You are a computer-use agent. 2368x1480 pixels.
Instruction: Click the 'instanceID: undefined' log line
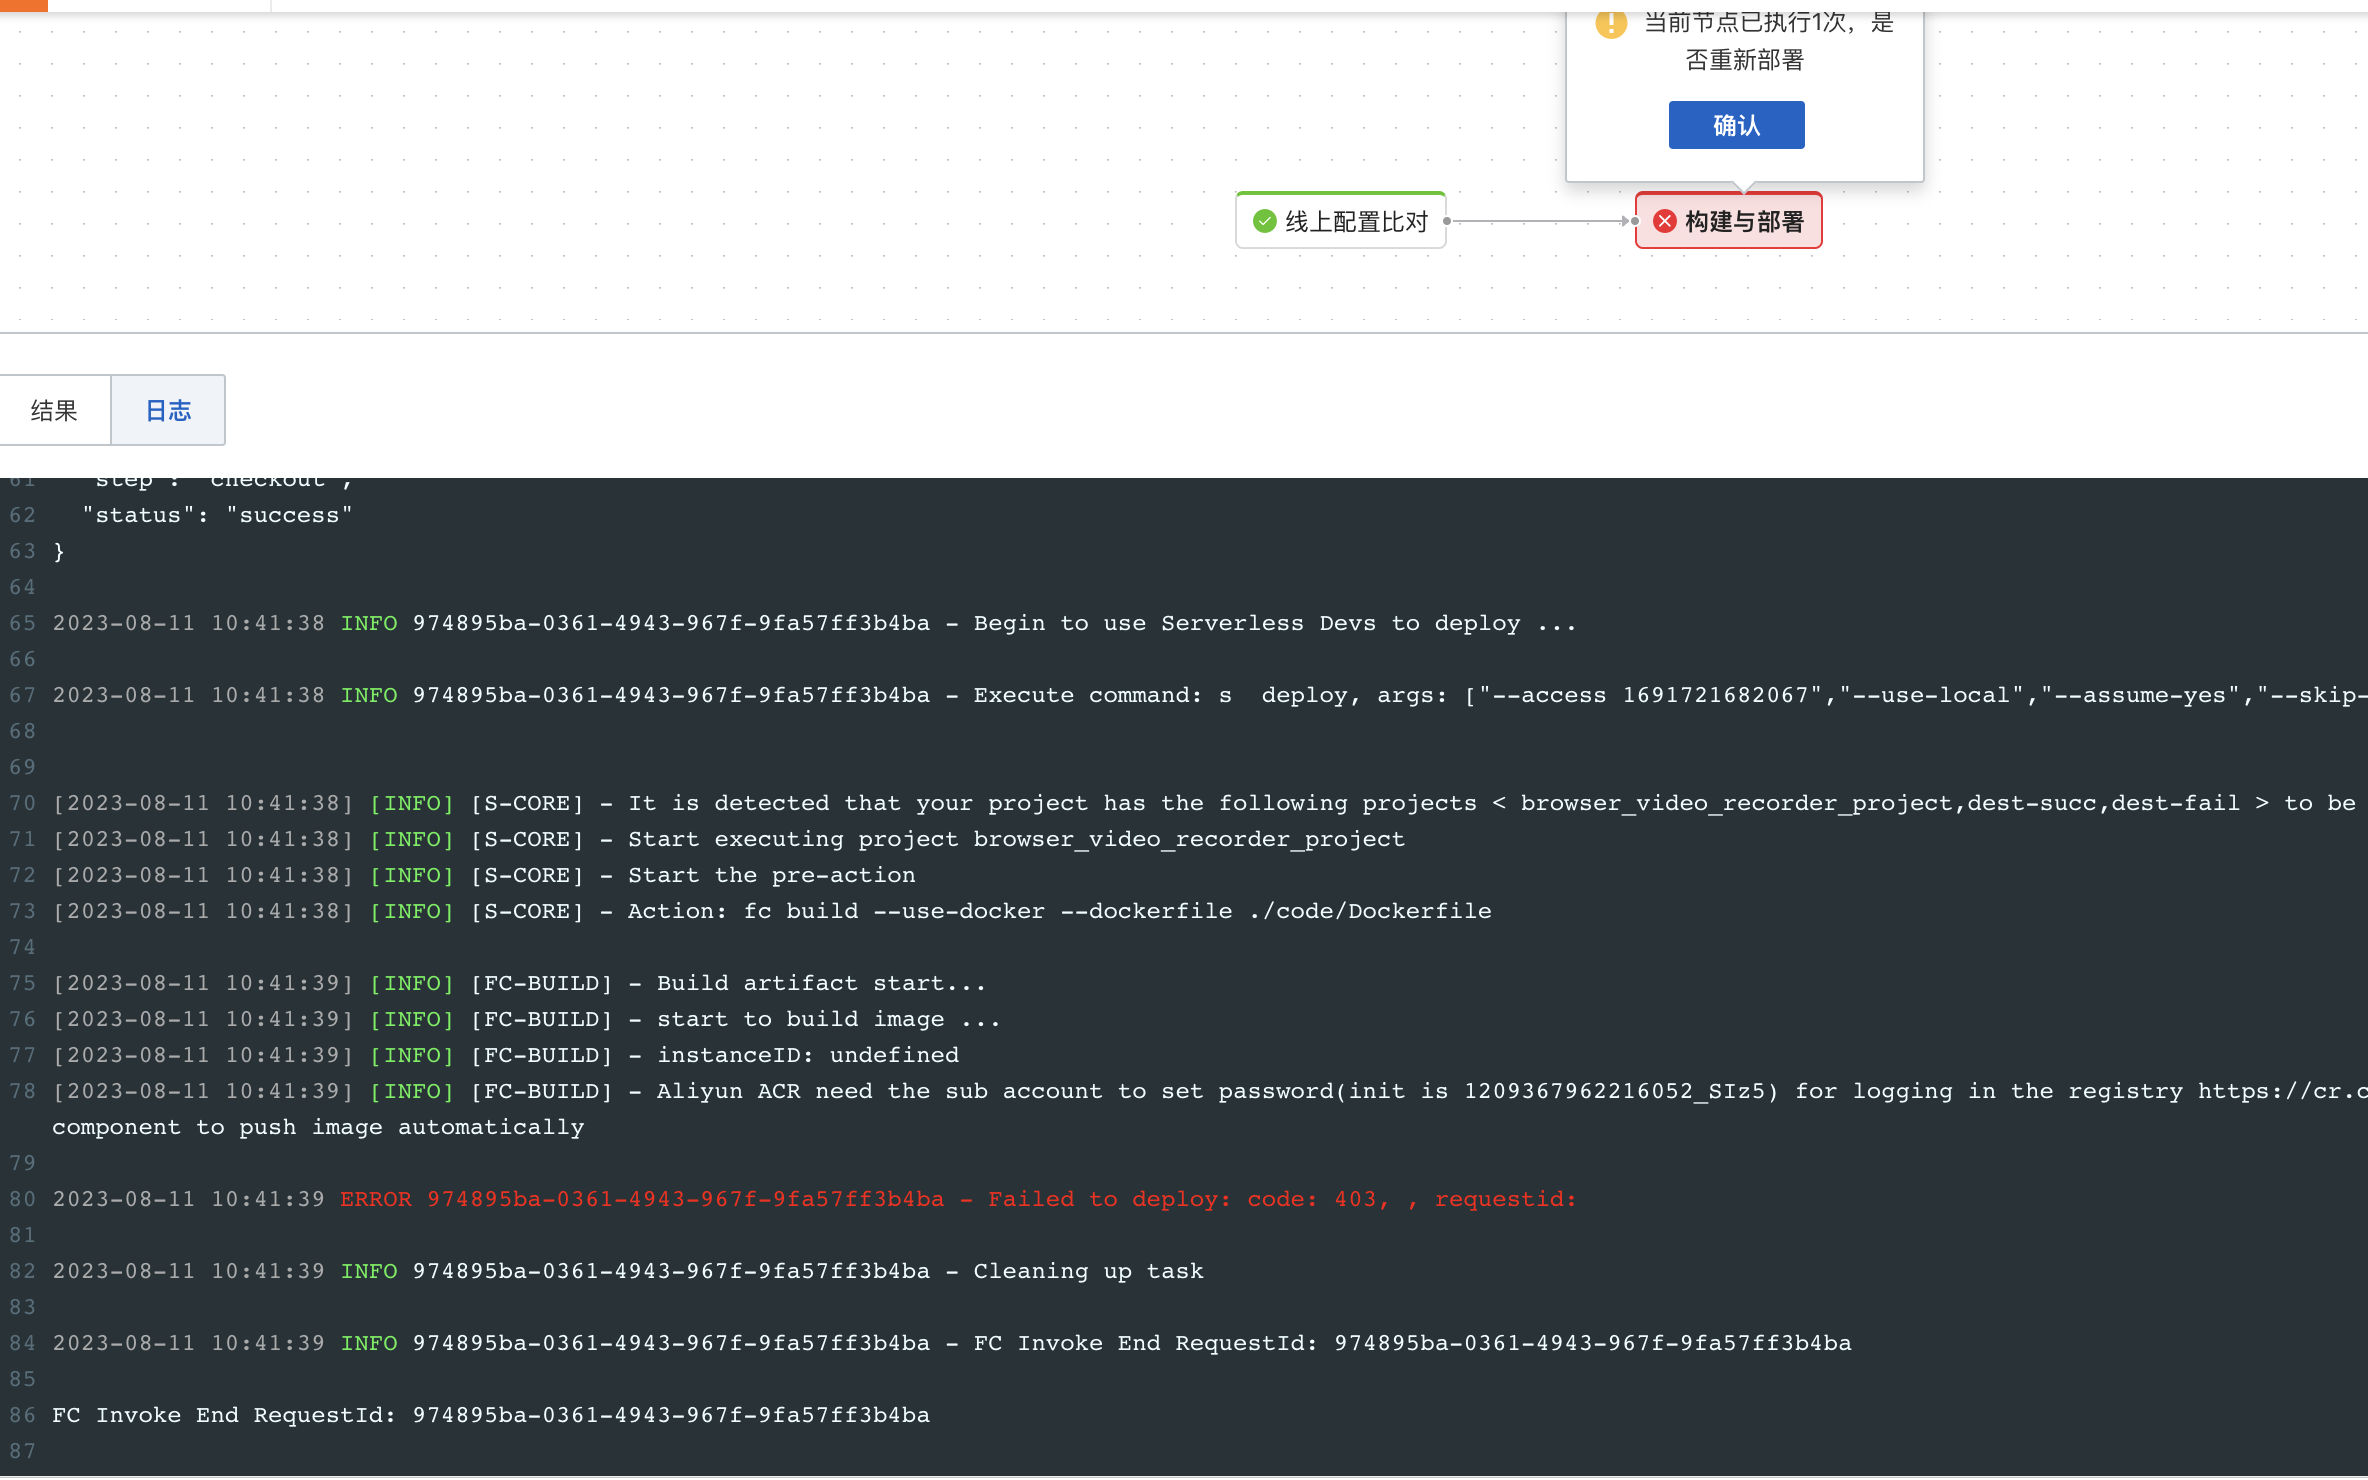pos(506,1055)
